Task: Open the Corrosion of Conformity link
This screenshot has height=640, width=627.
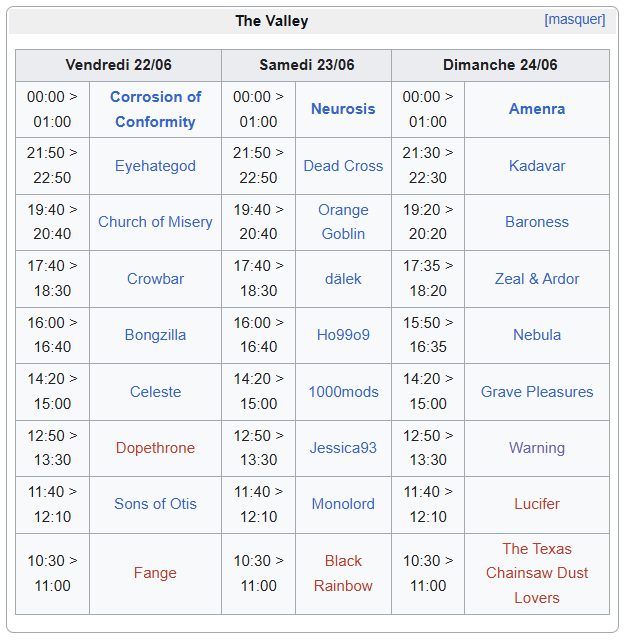Action: (x=156, y=109)
